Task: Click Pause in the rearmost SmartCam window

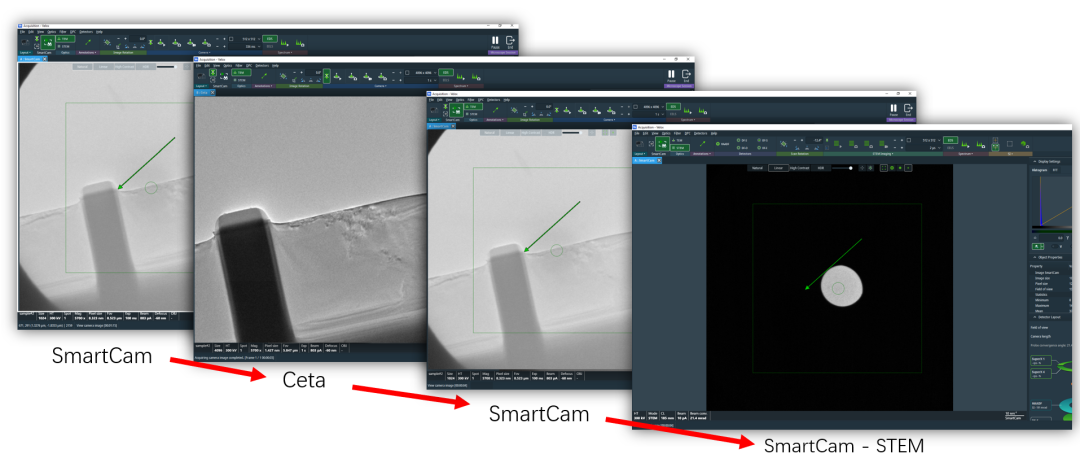Action: pyautogui.click(x=494, y=42)
